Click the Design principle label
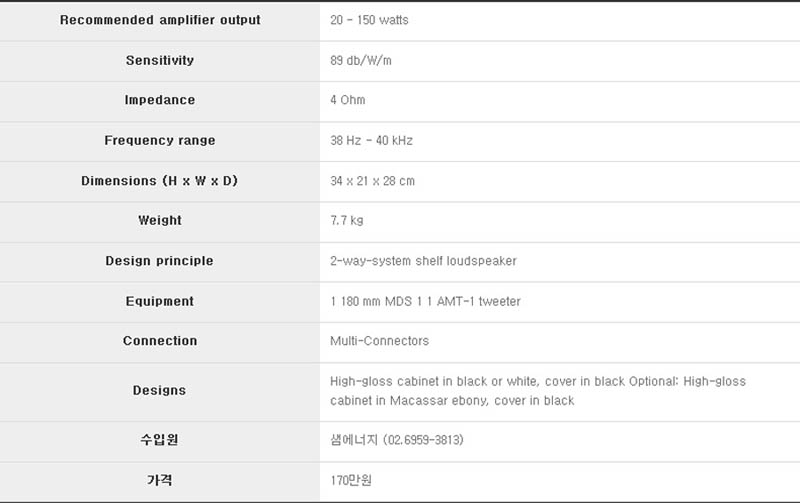 coord(160,261)
